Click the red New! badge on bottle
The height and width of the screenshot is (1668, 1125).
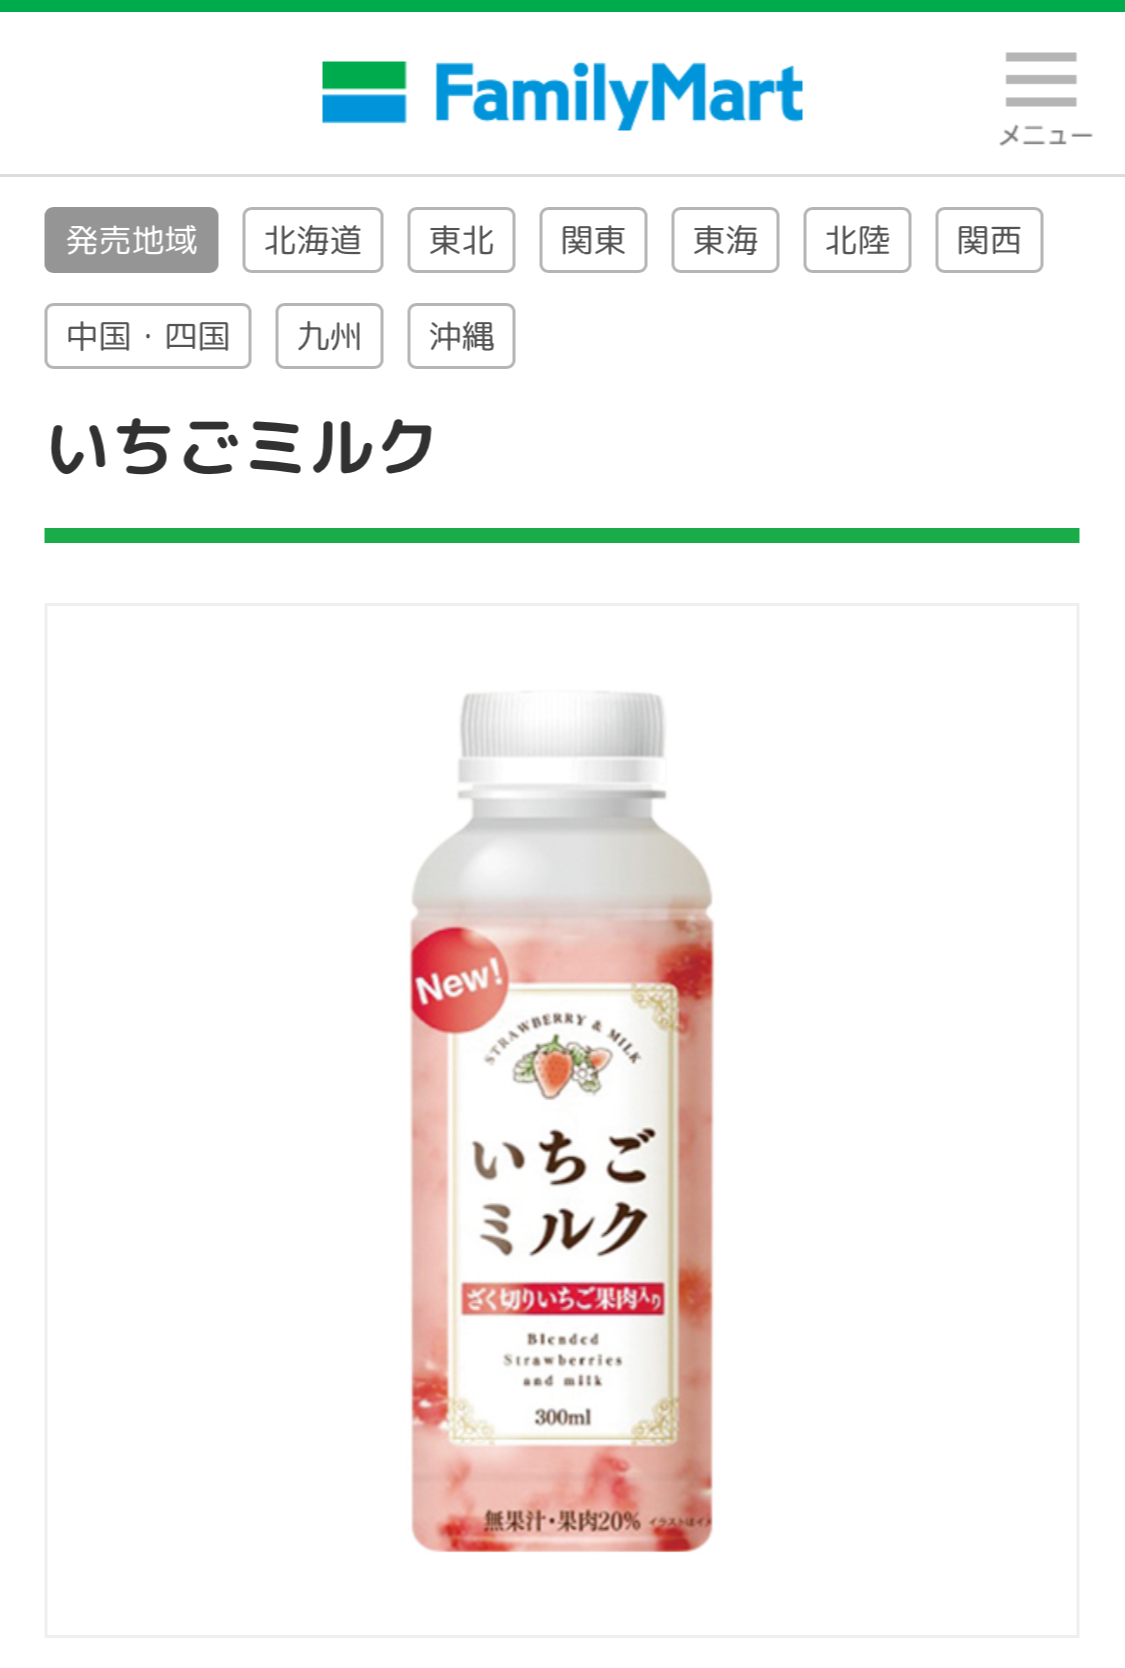coord(460,980)
